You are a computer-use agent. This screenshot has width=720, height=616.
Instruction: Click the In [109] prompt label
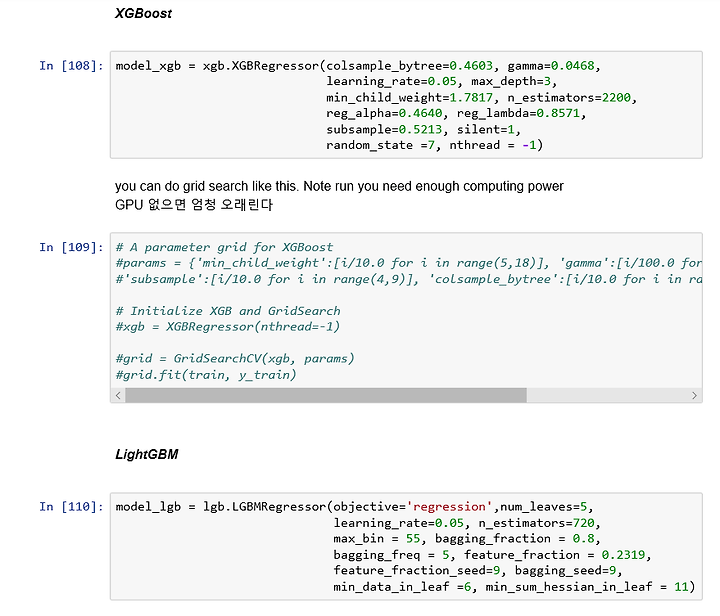tap(71, 247)
